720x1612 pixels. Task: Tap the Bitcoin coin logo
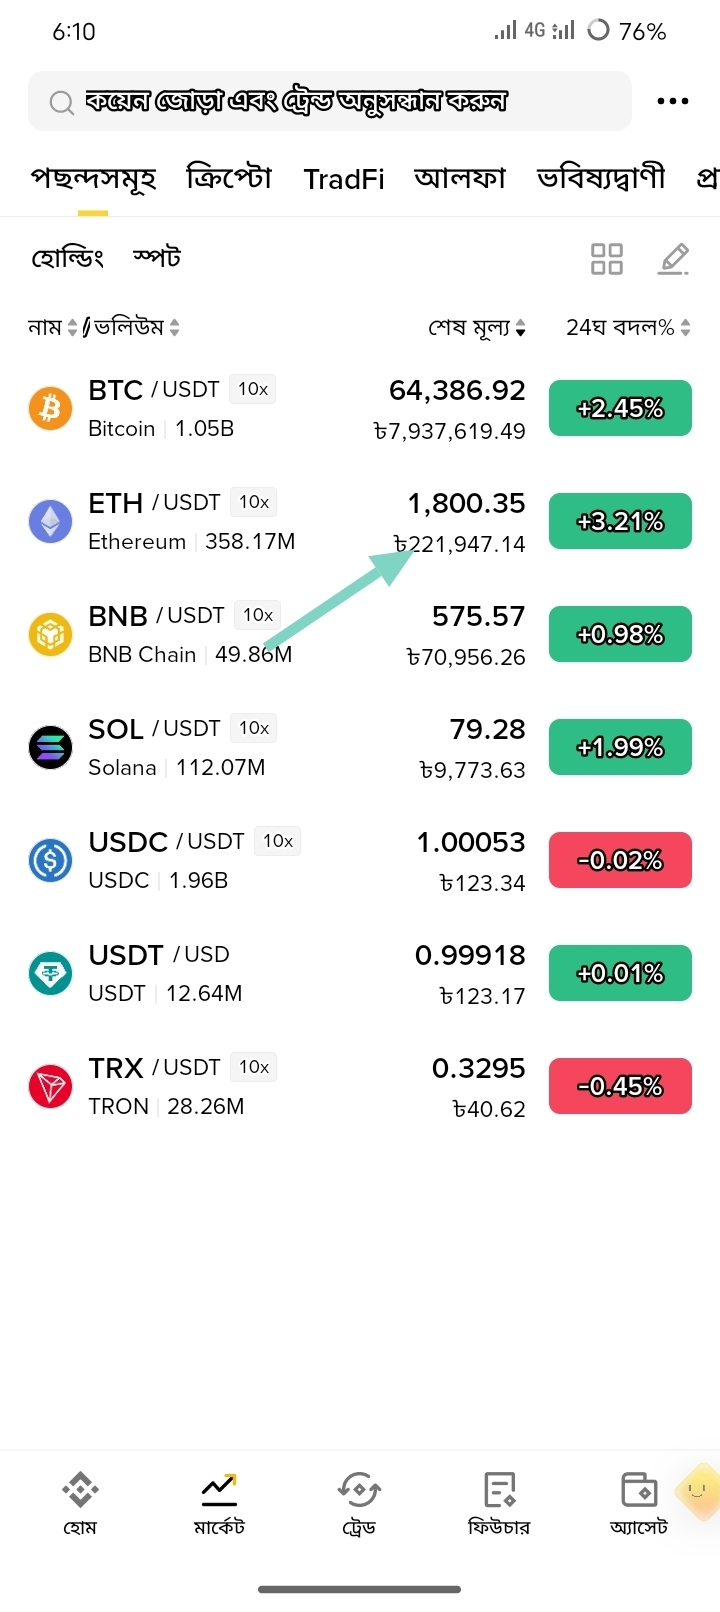(50, 408)
